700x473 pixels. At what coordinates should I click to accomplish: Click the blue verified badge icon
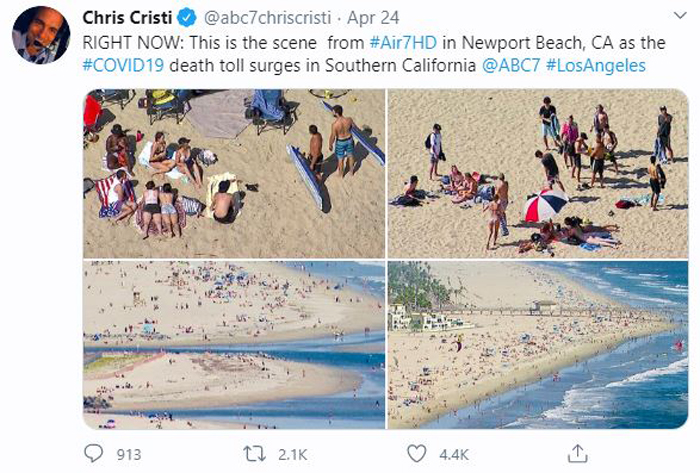point(187,18)
